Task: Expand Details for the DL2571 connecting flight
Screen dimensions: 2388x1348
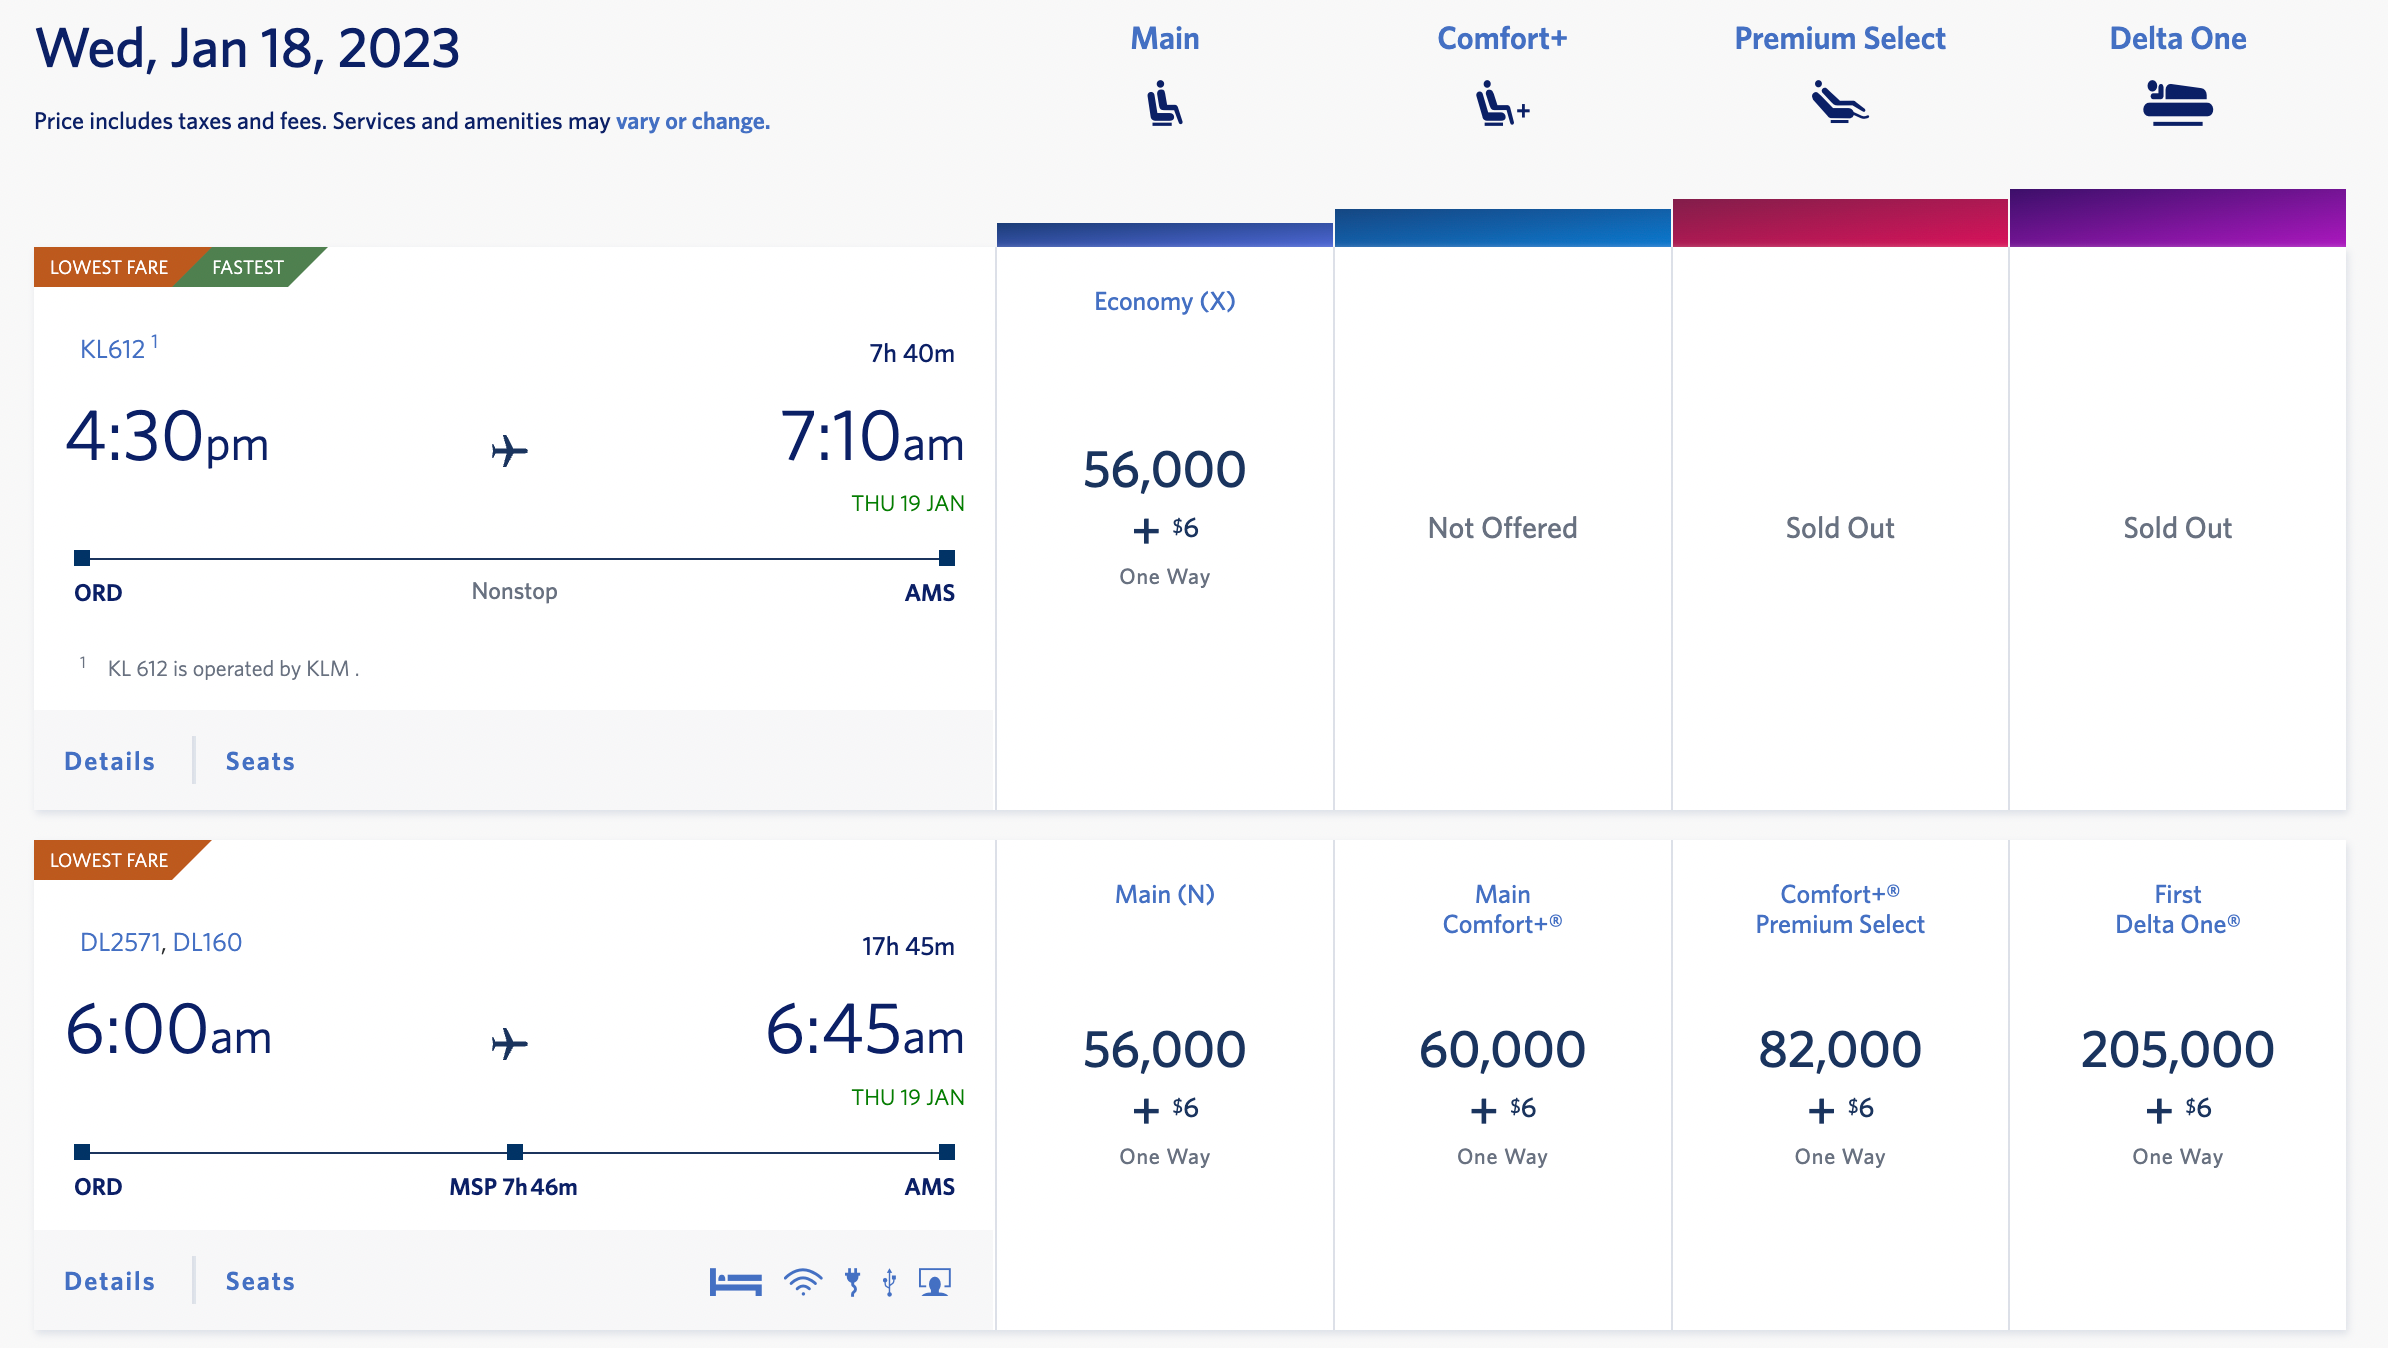Action: 108,1280
